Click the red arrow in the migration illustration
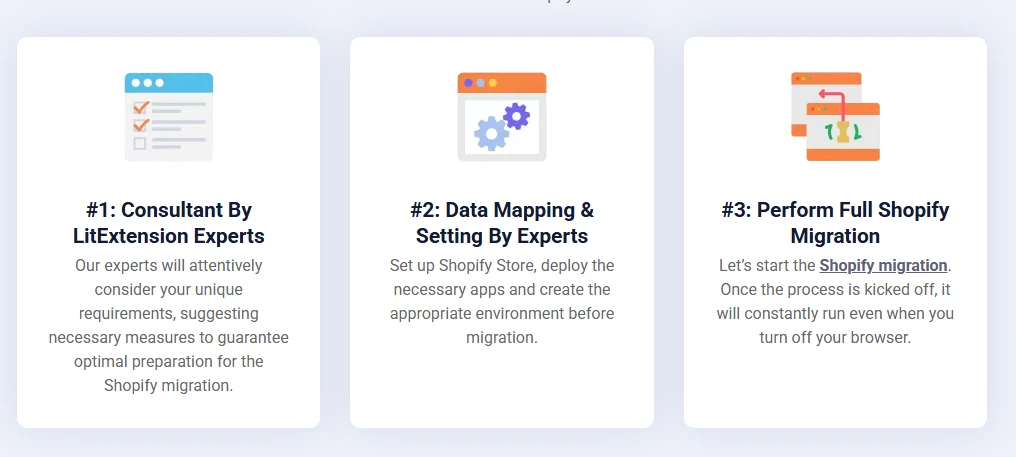The width and height of the screenshot is (1016, 457). [x=831, y=97]
